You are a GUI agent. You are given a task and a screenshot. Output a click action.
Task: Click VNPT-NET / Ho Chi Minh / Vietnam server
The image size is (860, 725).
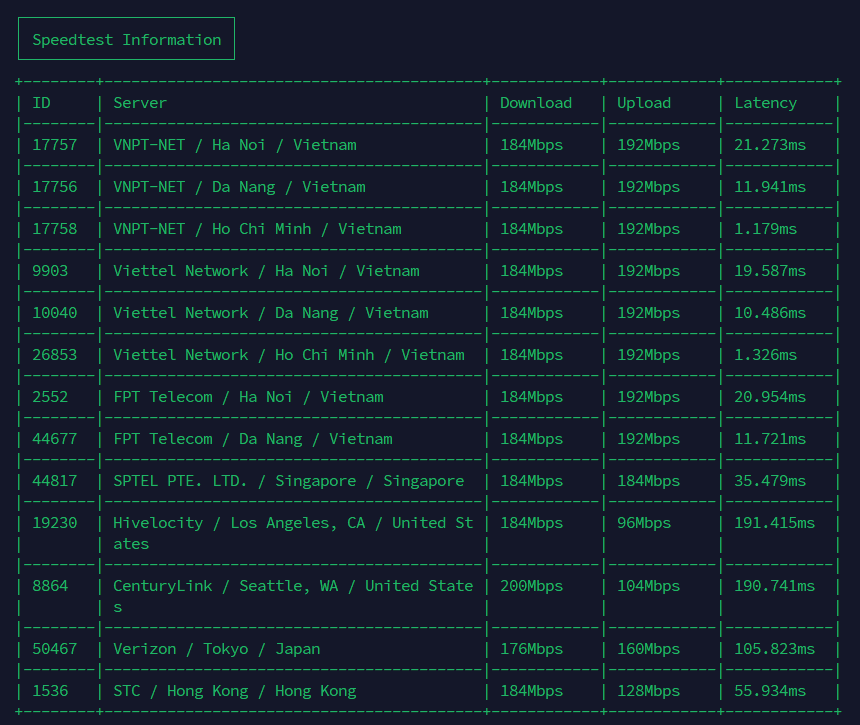[257, 229]
